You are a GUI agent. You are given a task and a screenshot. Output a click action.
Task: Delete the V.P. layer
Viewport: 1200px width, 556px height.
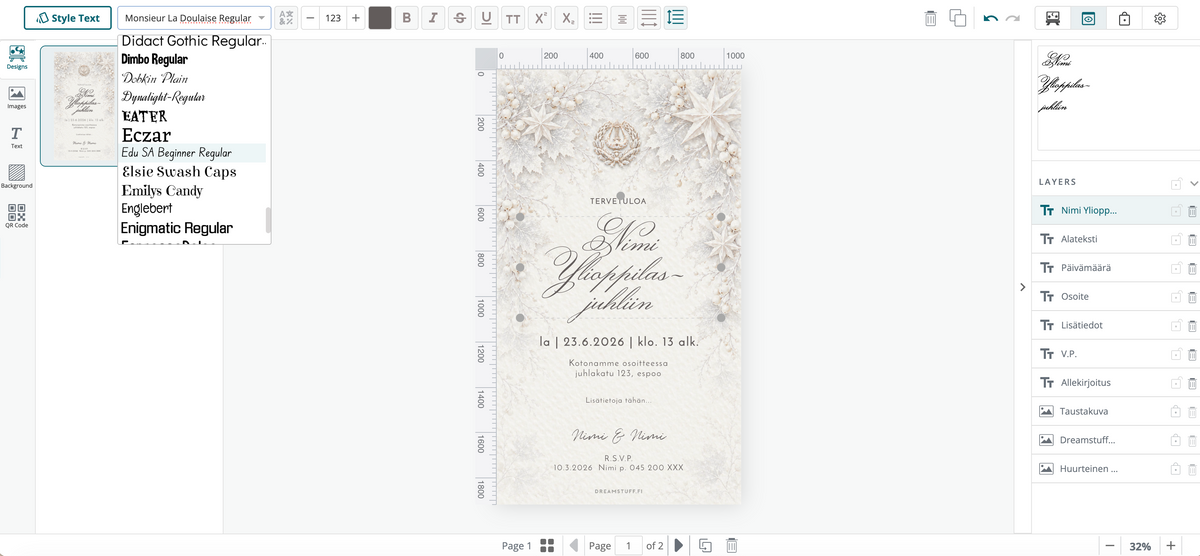[x=1192, y=354]
